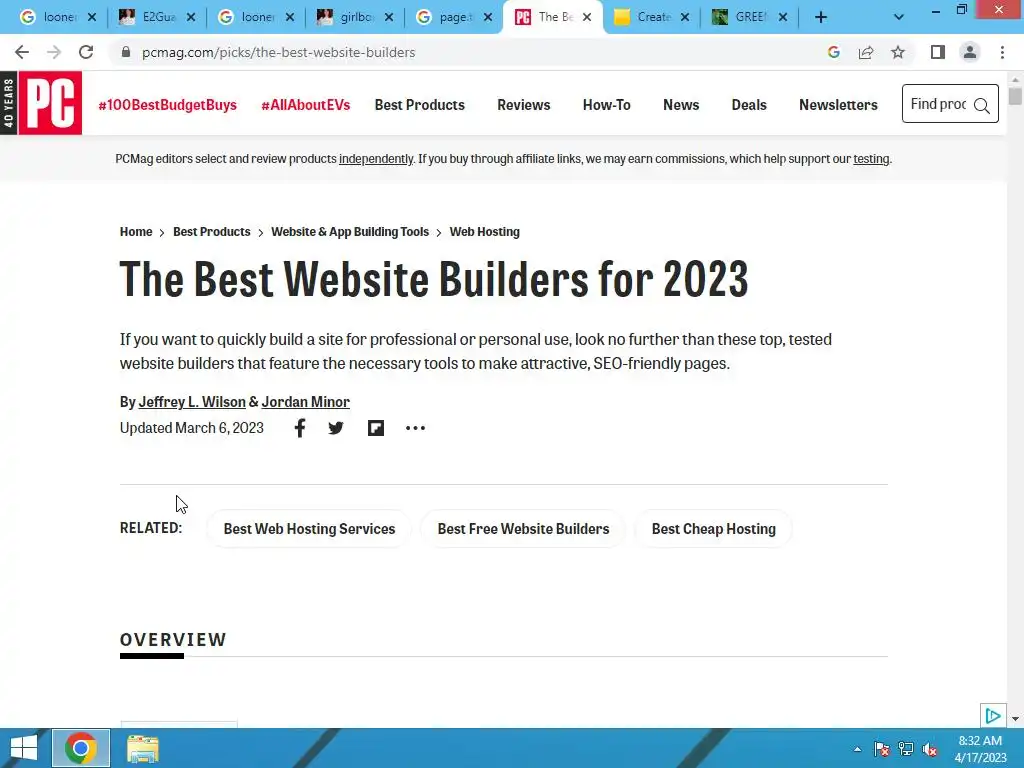Open the Chrome profile avatar
This screenshot has height=768, width=1024.
[970, 52]
